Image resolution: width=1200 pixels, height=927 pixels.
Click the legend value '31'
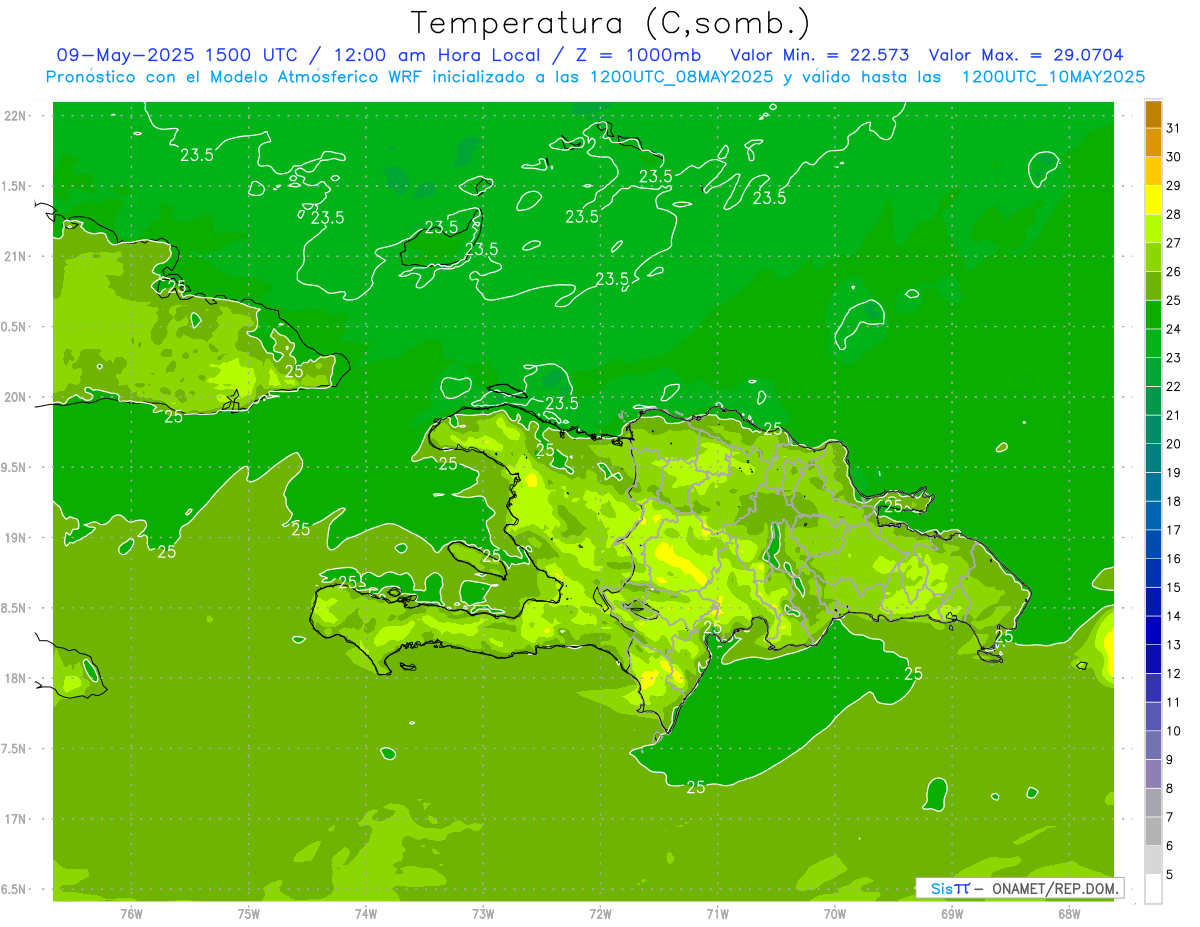point(1174,128)
